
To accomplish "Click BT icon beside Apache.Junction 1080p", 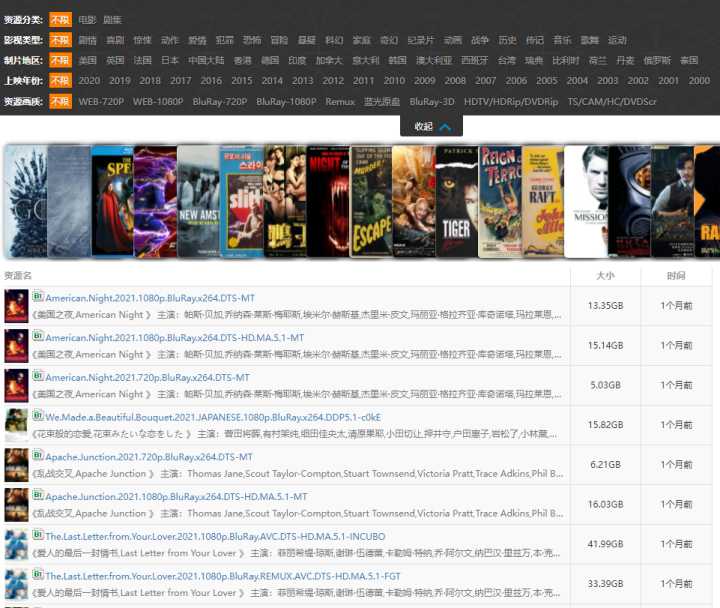I will point(38,495).
